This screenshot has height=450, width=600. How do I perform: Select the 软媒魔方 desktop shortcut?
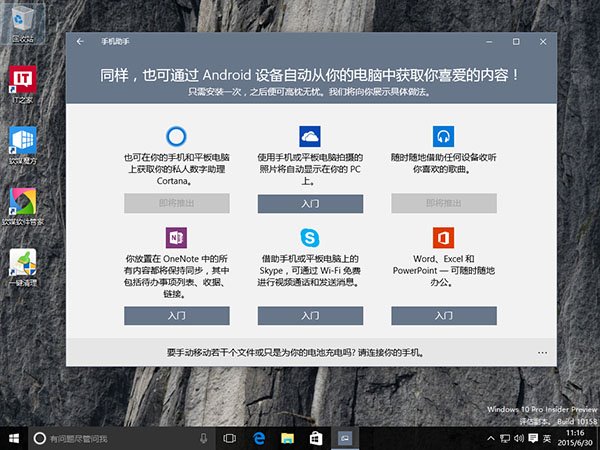click(23, 146)
